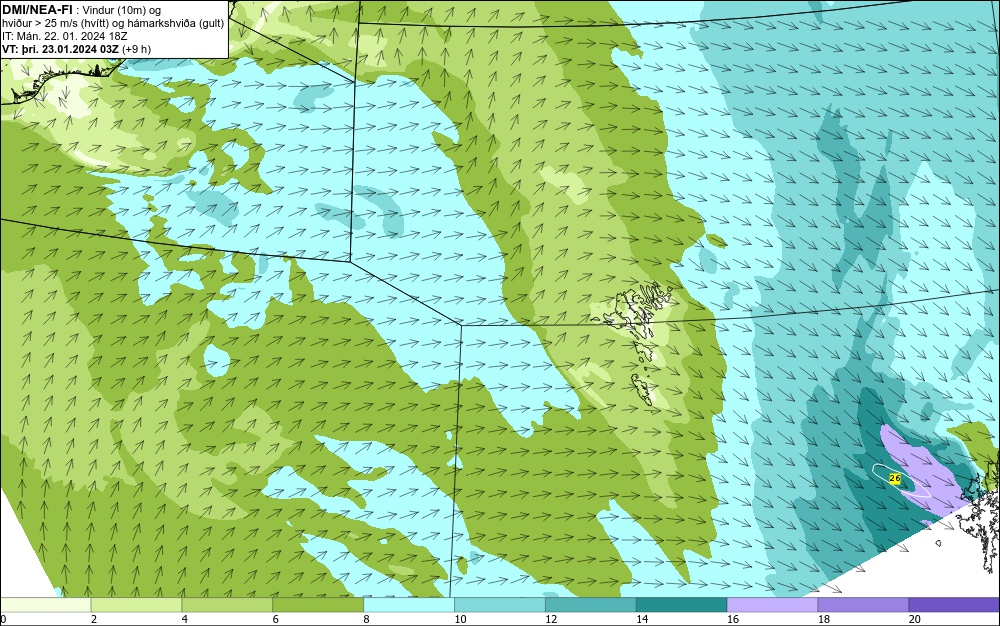This screenshot has height=626, width=1000.
Task: Click the 6–8 m/s green legend swatch
Action: [x=318, y=604]
